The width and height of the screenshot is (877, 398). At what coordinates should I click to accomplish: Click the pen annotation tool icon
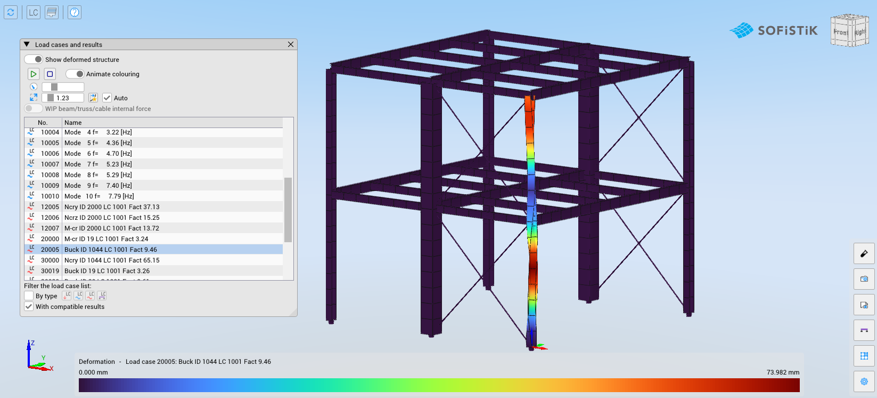pos(864,253)
